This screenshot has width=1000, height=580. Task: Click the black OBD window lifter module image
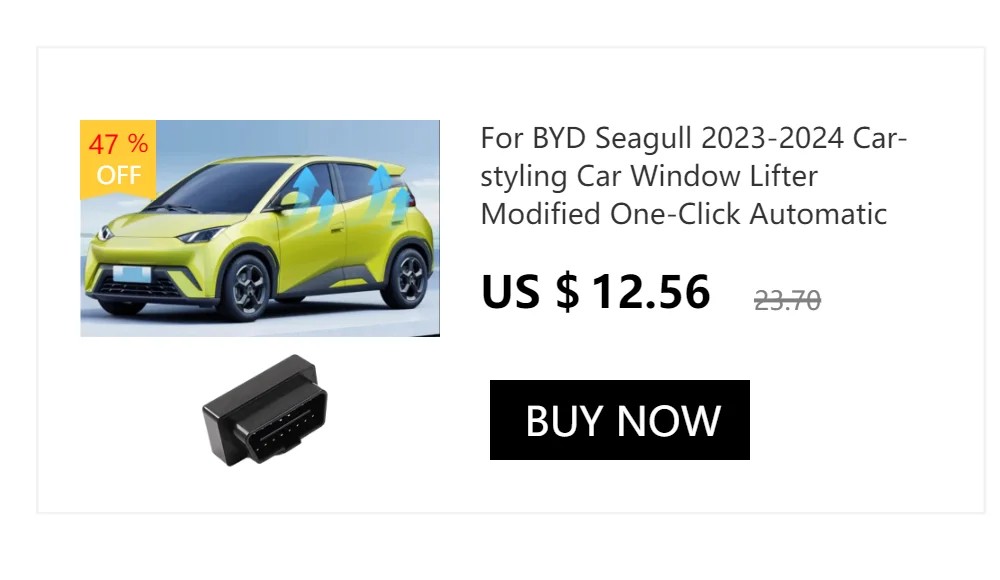pyautogui.click(x=265, y=410)
